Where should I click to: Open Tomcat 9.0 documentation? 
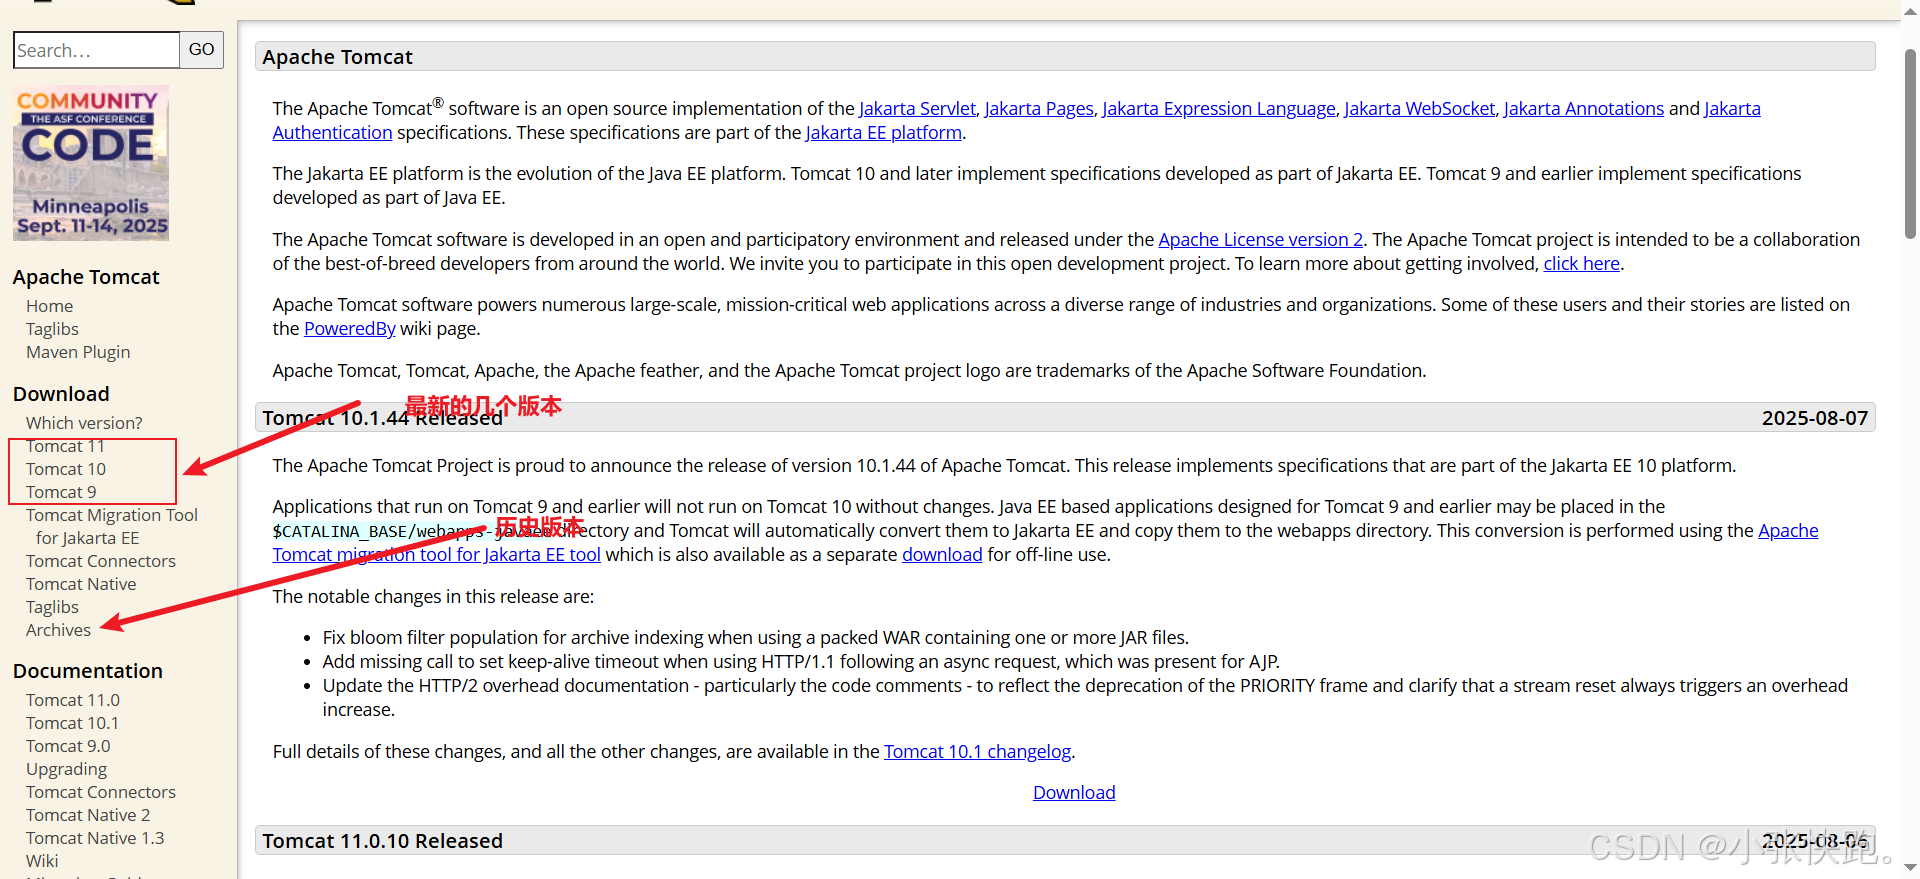click(68, 746)
